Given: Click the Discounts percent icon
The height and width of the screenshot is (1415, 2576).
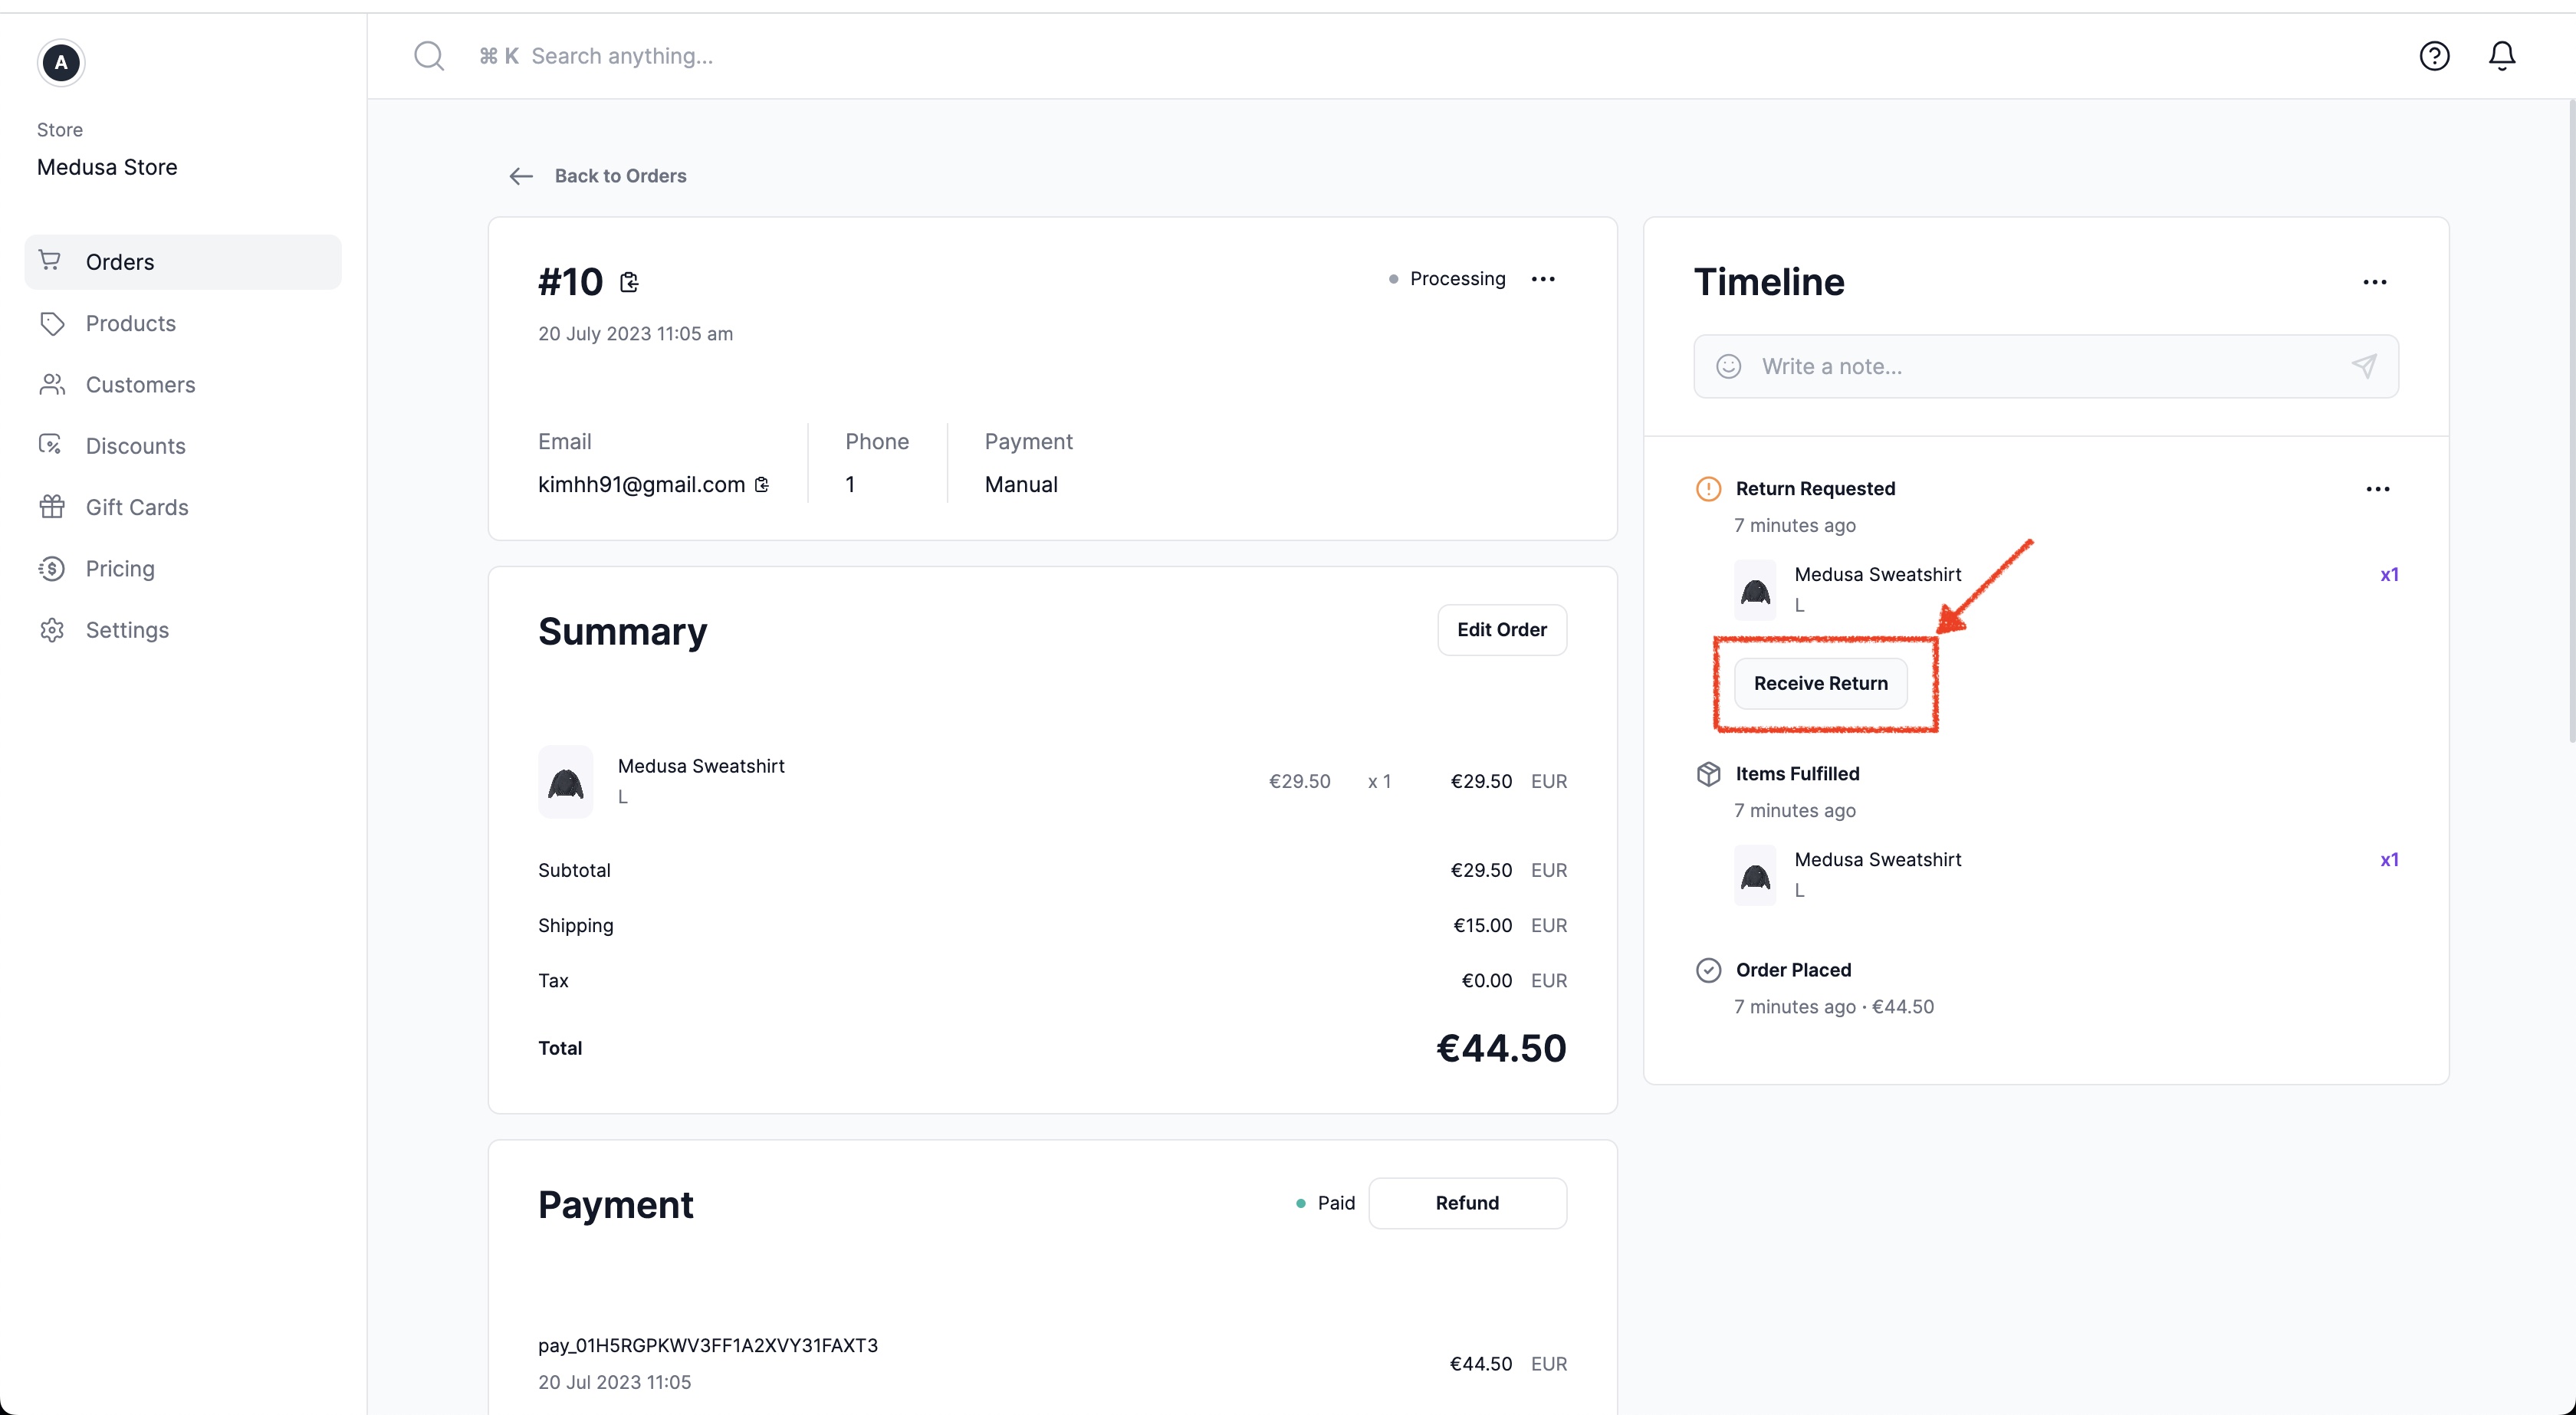Looking at the screenshot, I should click(x=52, y=445).
